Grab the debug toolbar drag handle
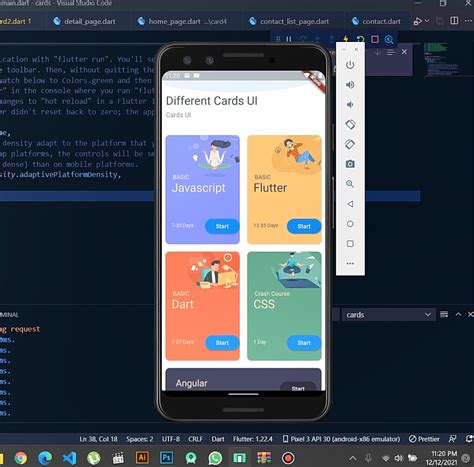 pyautogui.click(x=278, y=39)
